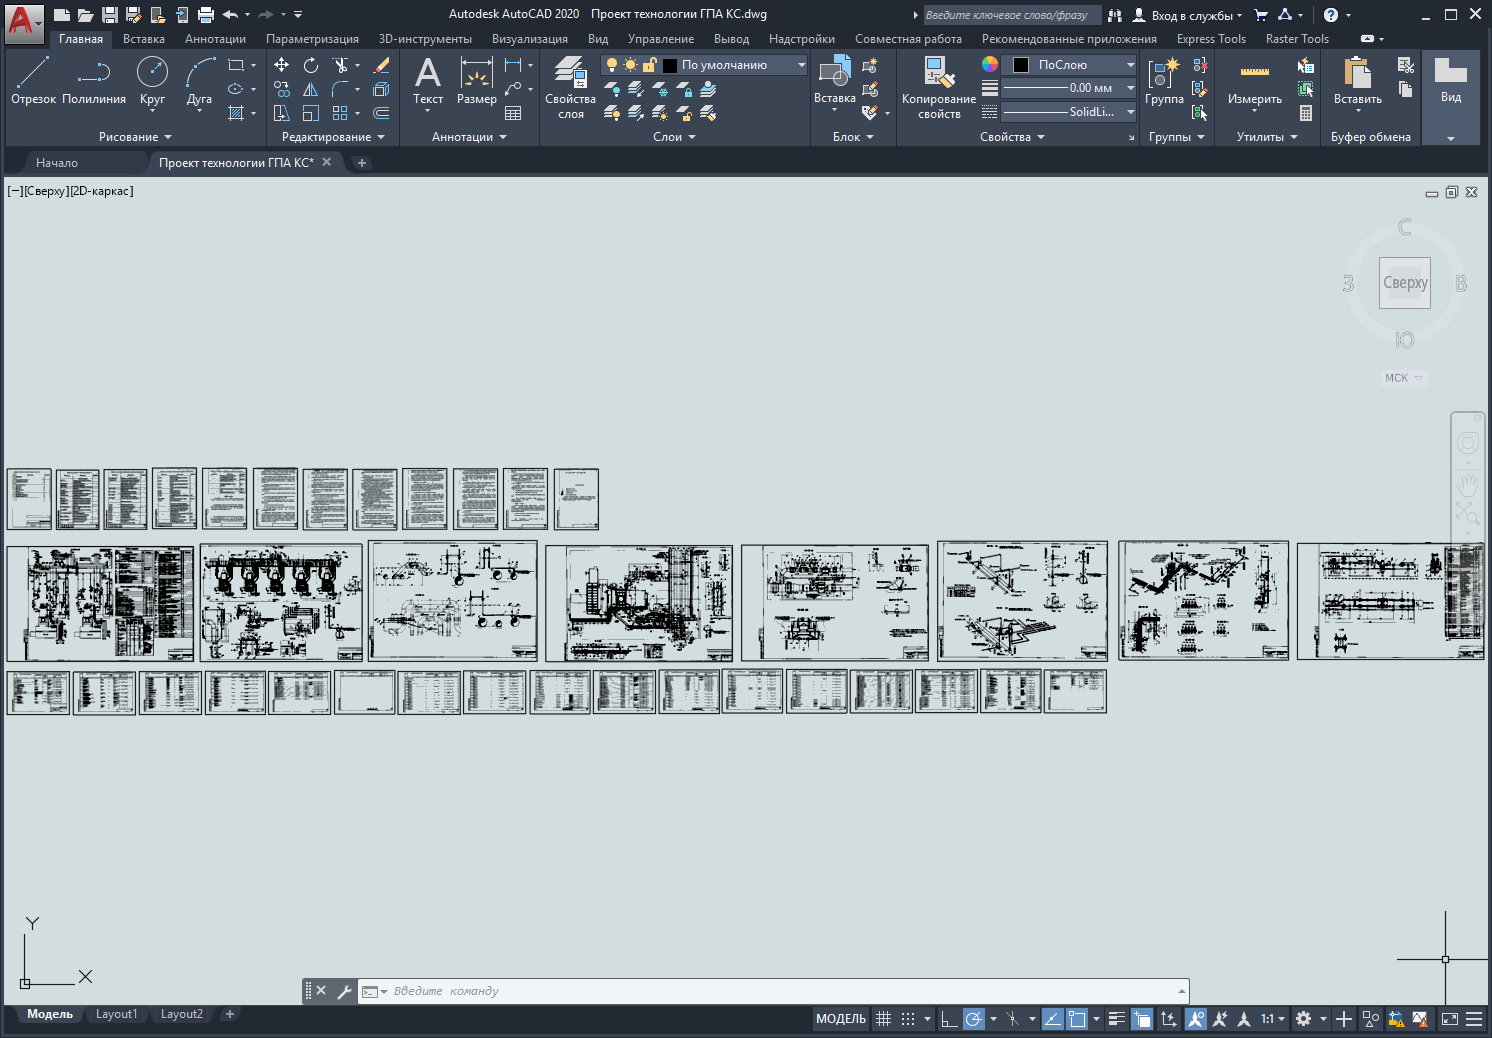Open Свойства слоя layer properties
1492x1038 pixels.
pyautogui.click(x=570, y=87)
